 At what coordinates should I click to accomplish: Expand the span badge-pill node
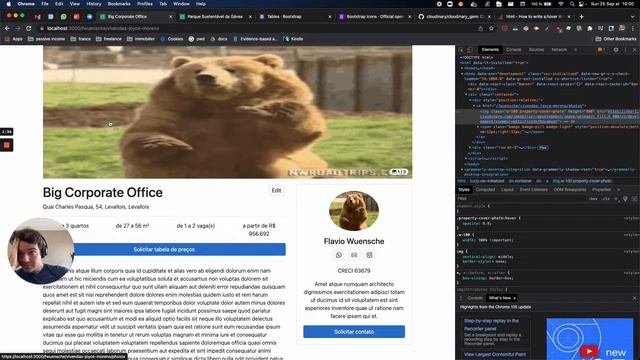[x=478, y=127]
